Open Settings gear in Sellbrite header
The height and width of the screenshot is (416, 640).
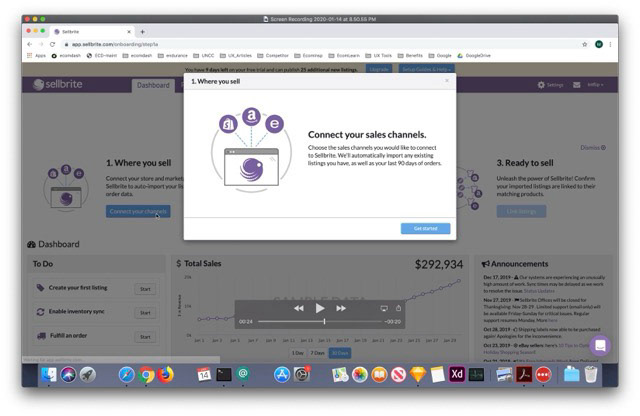(x=550, y=85)
